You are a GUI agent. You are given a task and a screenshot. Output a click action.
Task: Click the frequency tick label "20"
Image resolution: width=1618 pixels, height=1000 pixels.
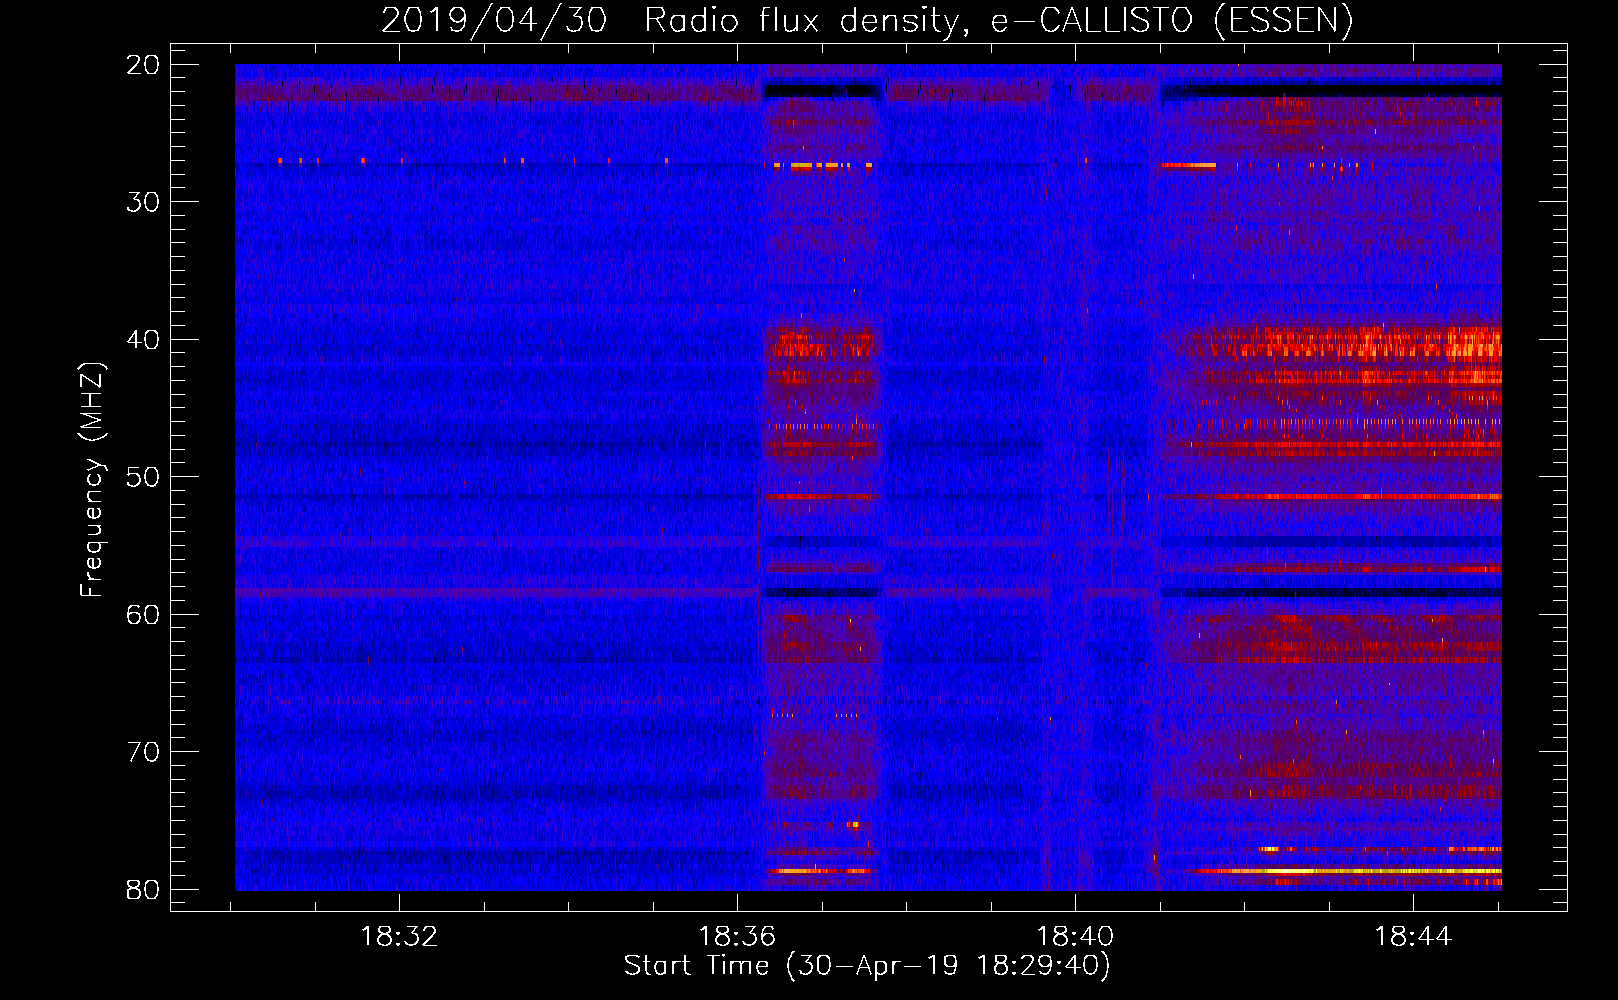click(x=143, y=65)
